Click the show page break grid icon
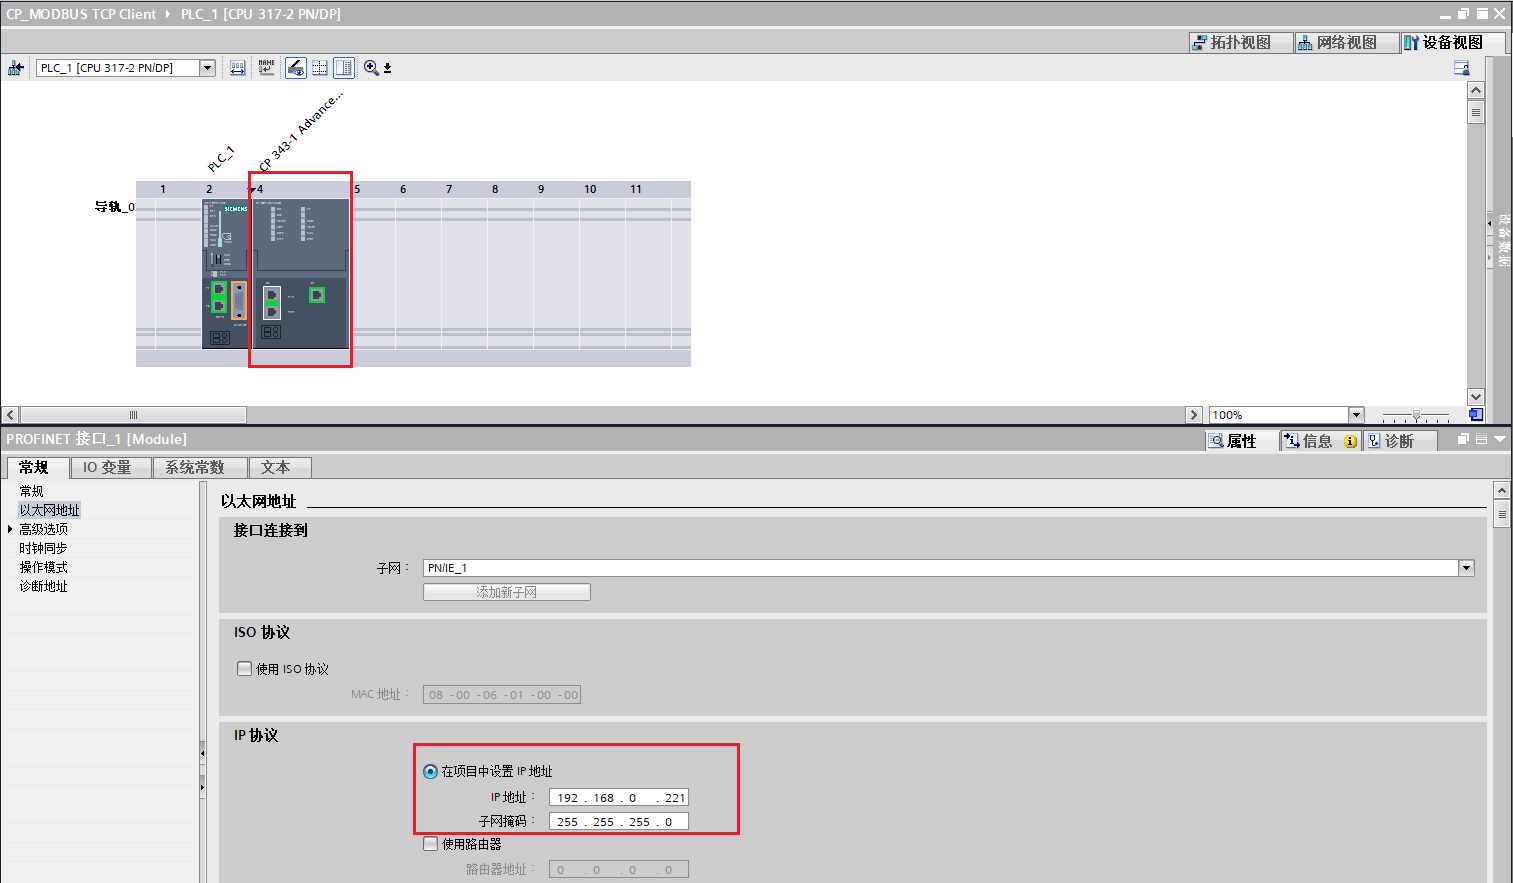 [320, 68]
